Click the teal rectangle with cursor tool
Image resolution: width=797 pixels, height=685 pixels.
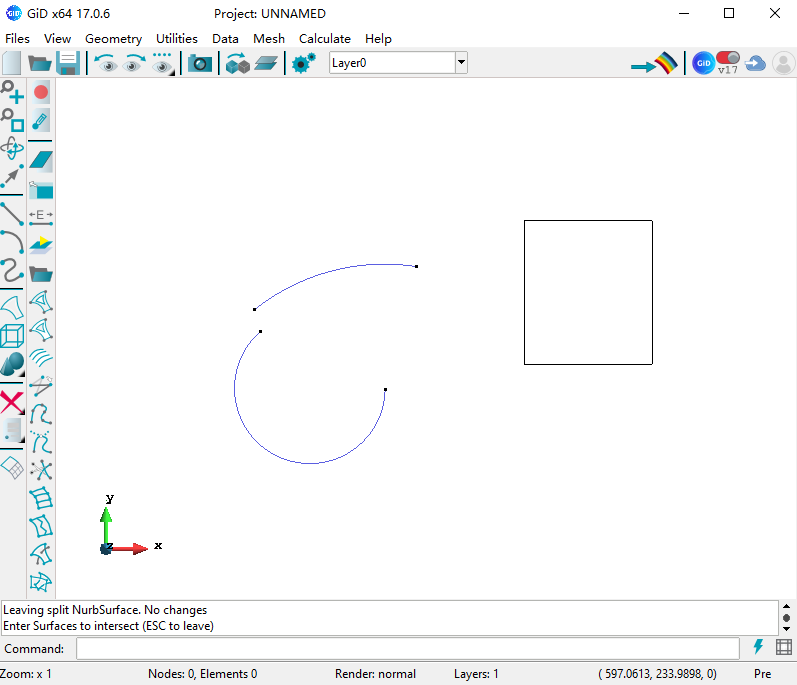(41, 190)
